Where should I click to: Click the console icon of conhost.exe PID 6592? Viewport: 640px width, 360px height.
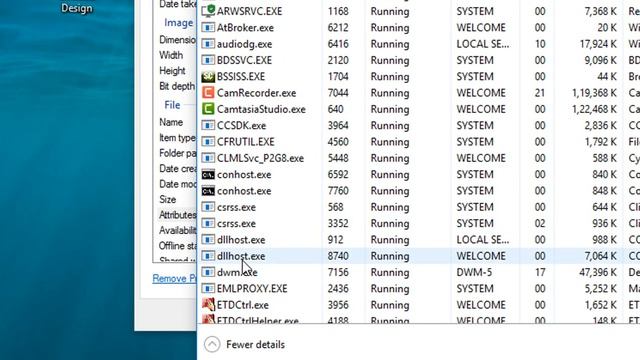tap(208, 175)
